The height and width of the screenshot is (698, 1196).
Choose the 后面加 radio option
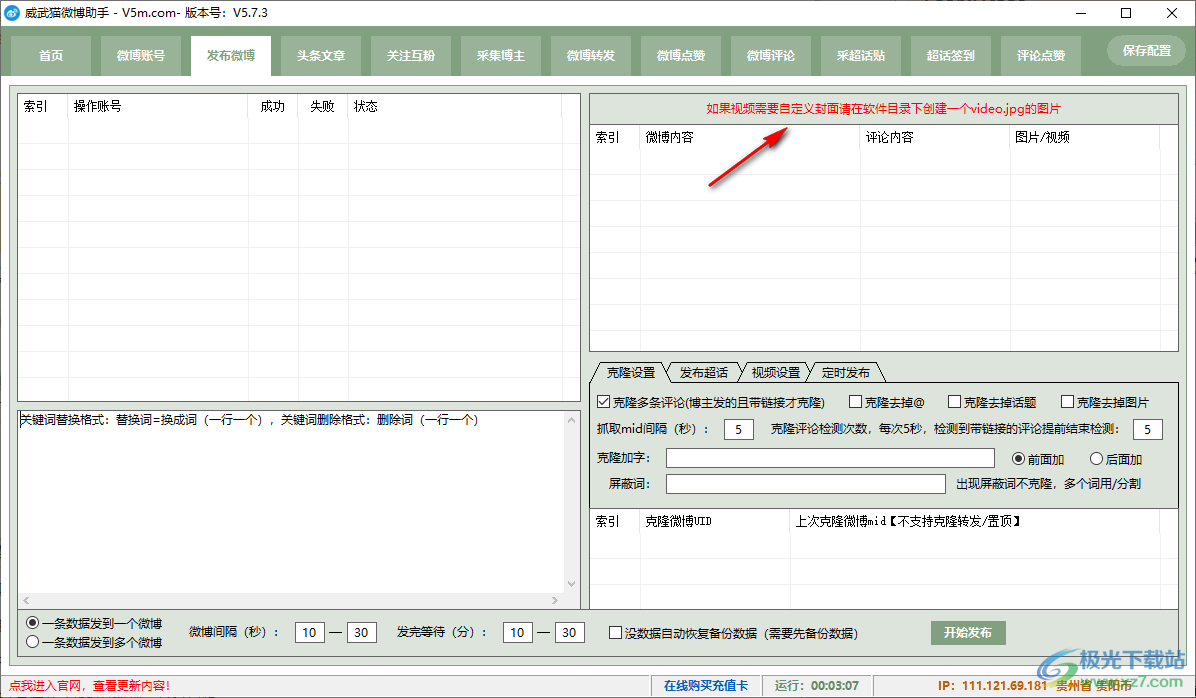pyautogui.click(x=1096, y=458)
